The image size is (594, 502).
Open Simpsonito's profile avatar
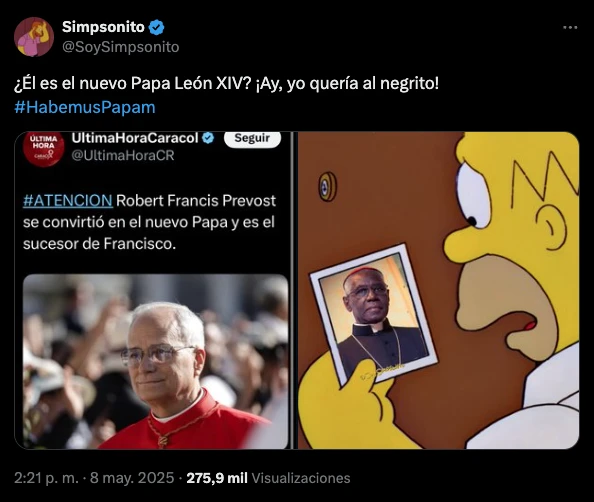coord(34,37)
